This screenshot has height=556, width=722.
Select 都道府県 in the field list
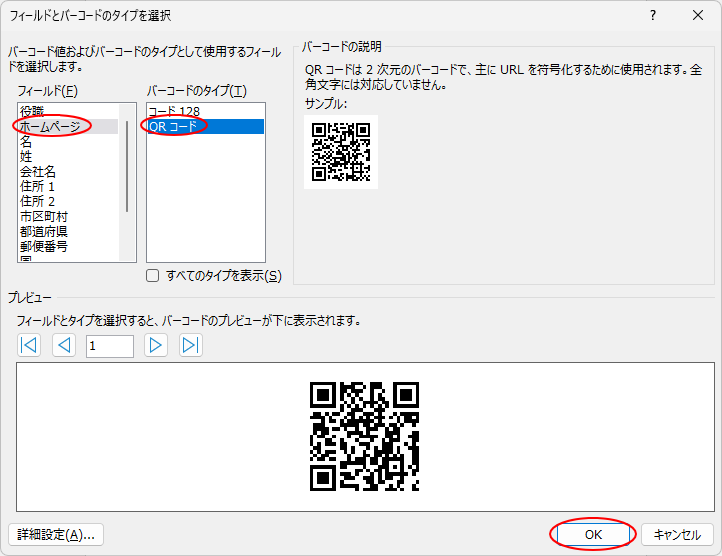[44, 231]
